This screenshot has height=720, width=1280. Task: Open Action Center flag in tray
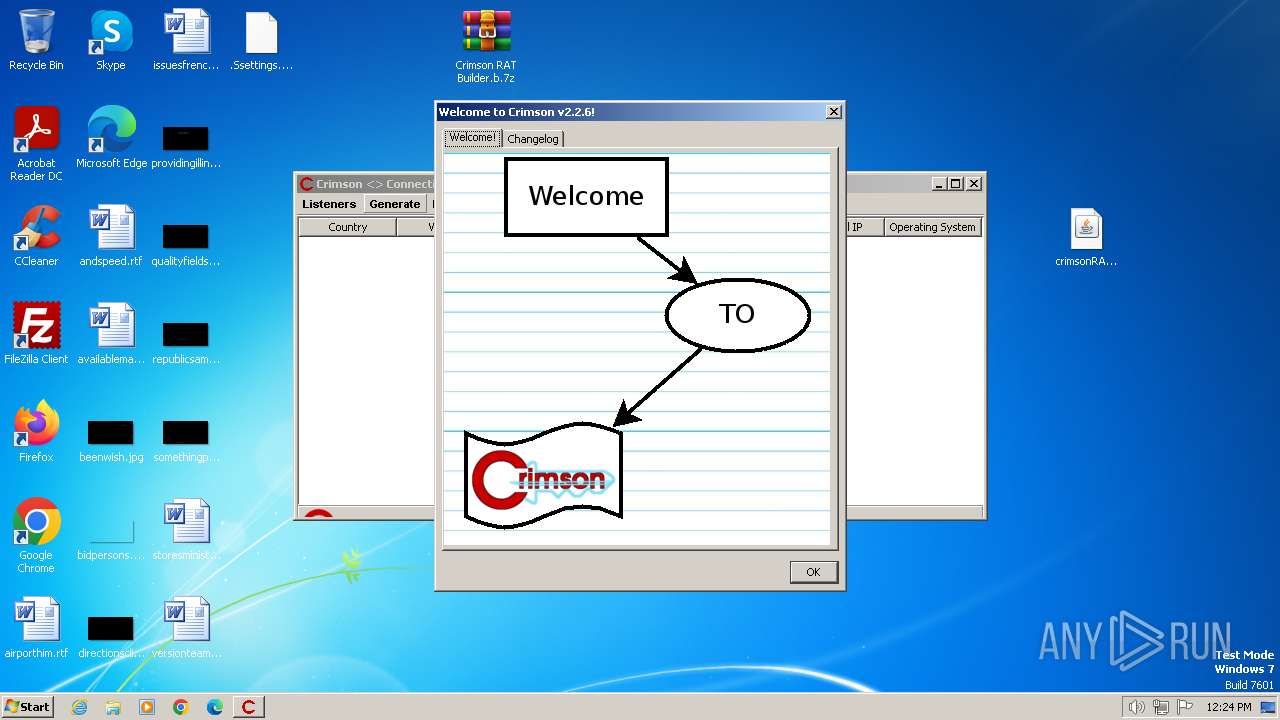[1185, 707]
